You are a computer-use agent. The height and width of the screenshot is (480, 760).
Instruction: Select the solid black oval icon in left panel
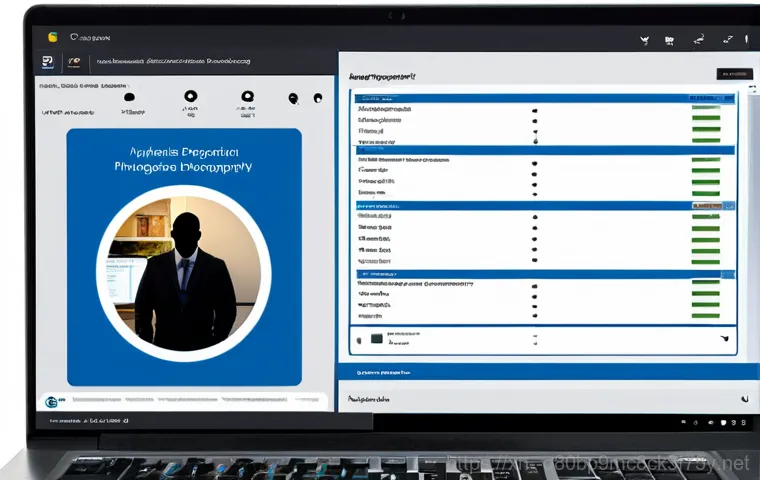coord(129,97)
